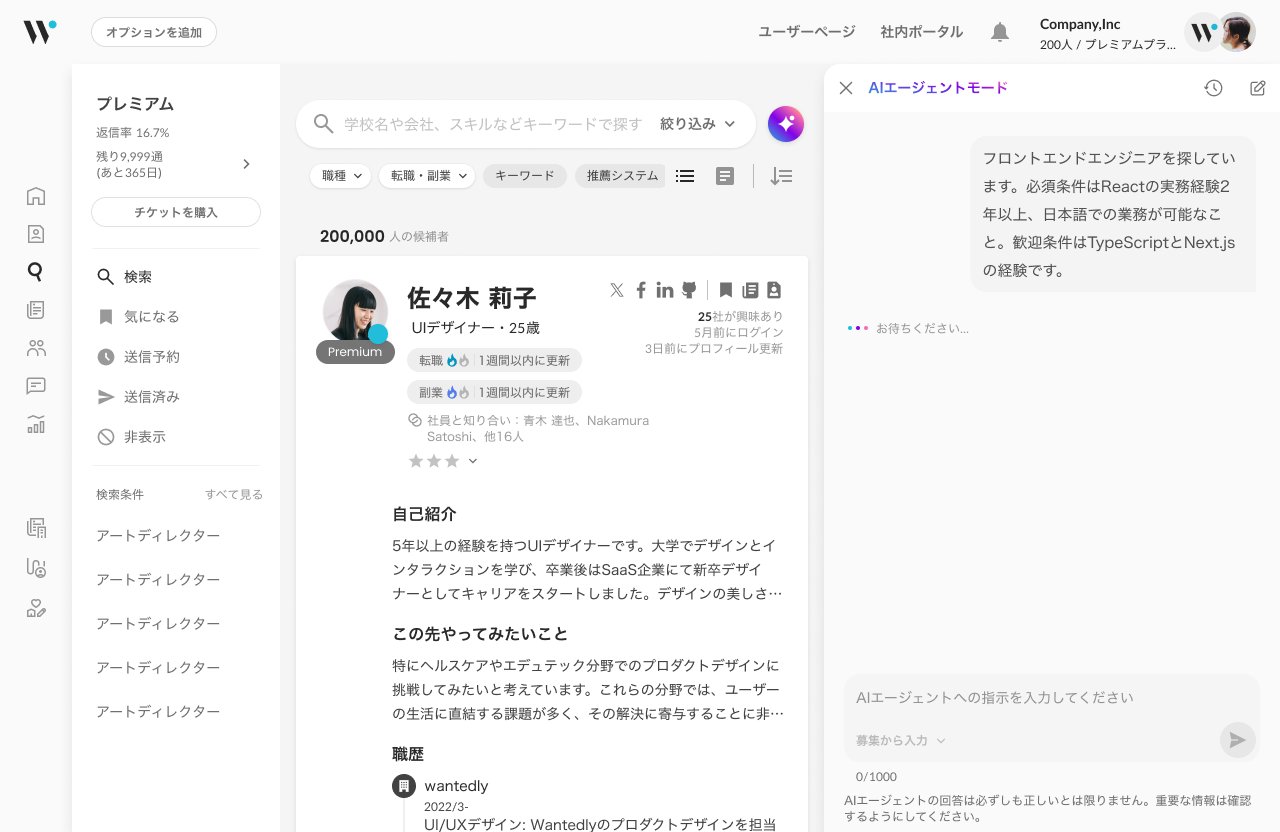The height and width of the screenshot is (832, 1280).
Task: Open candidate's LinkedIn profile icon
Action: [x=665, y=290]
